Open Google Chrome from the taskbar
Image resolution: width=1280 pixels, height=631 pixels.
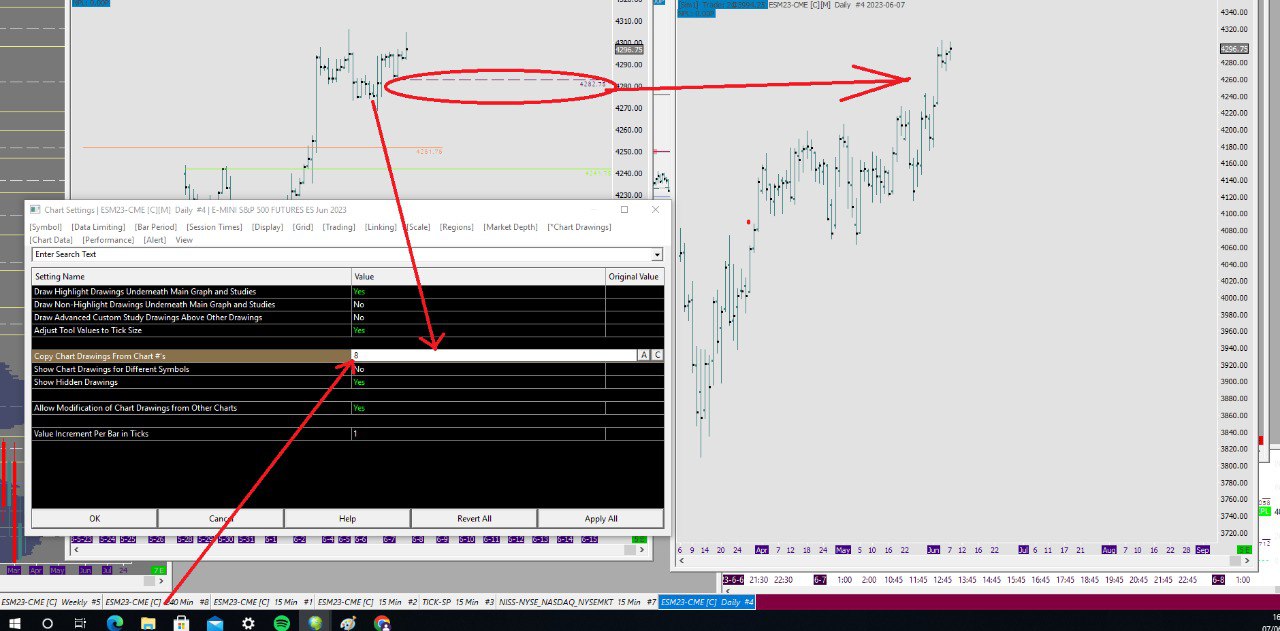381,622
